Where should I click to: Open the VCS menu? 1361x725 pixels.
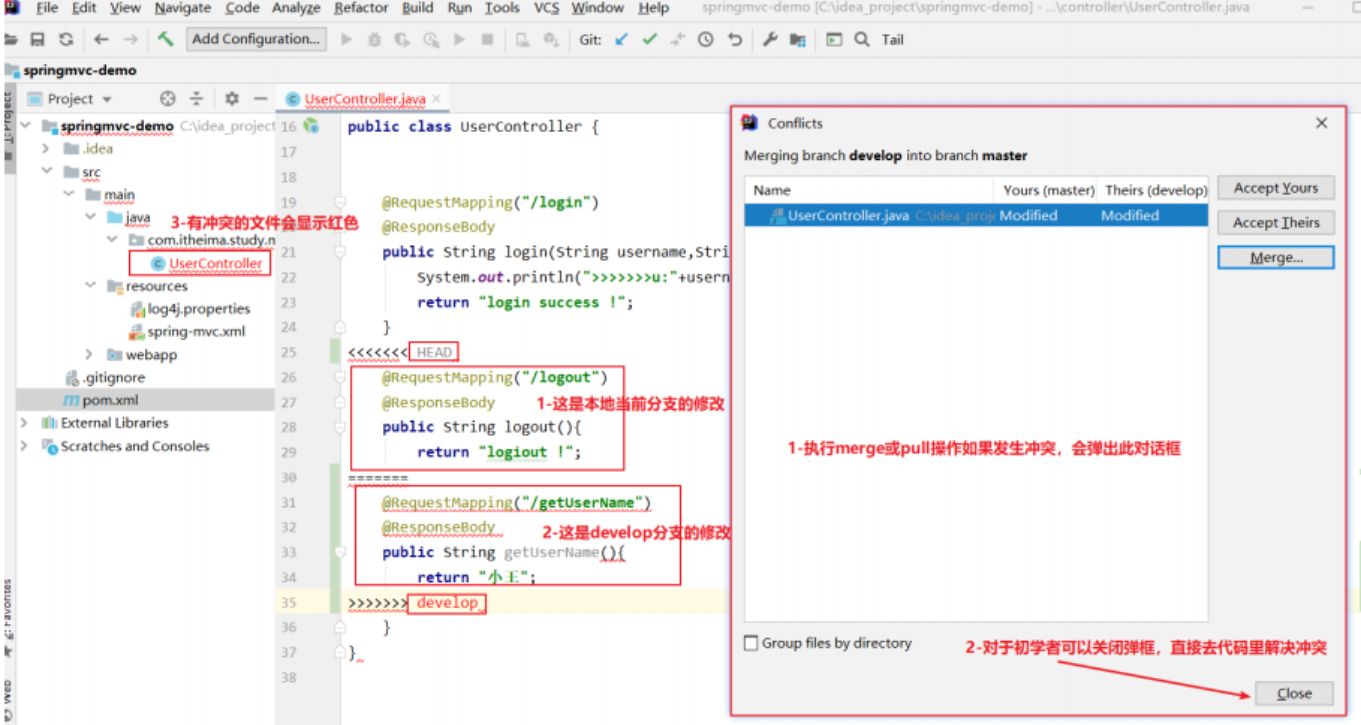tap(546, 8)
